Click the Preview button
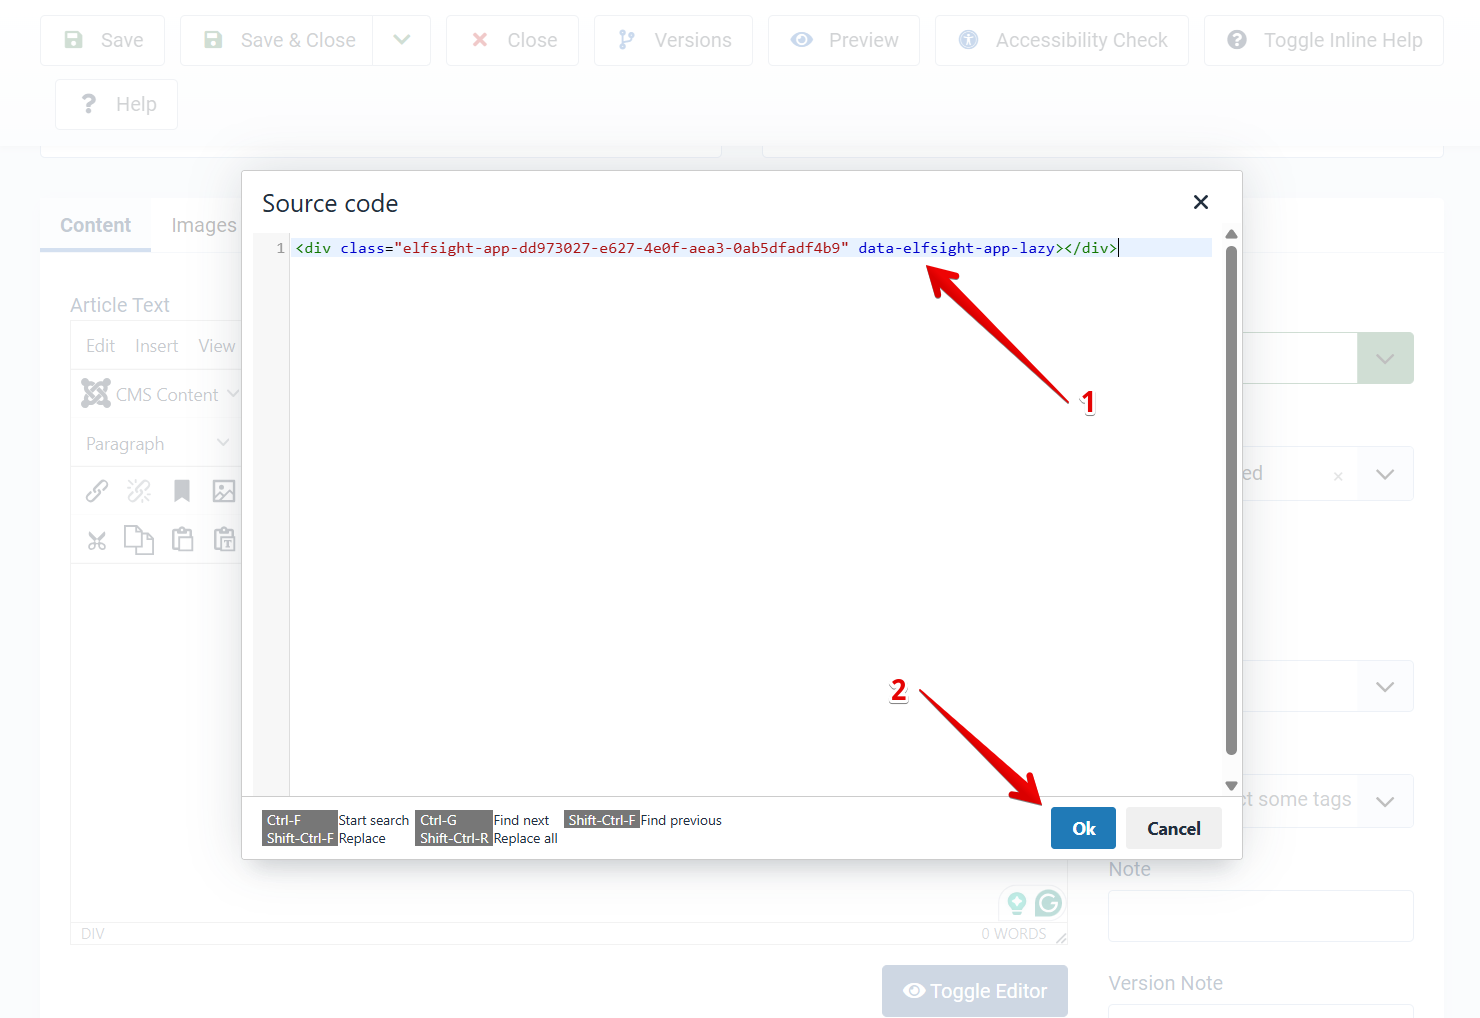This screenshot has width=1480, height=1018. (844, 40)
